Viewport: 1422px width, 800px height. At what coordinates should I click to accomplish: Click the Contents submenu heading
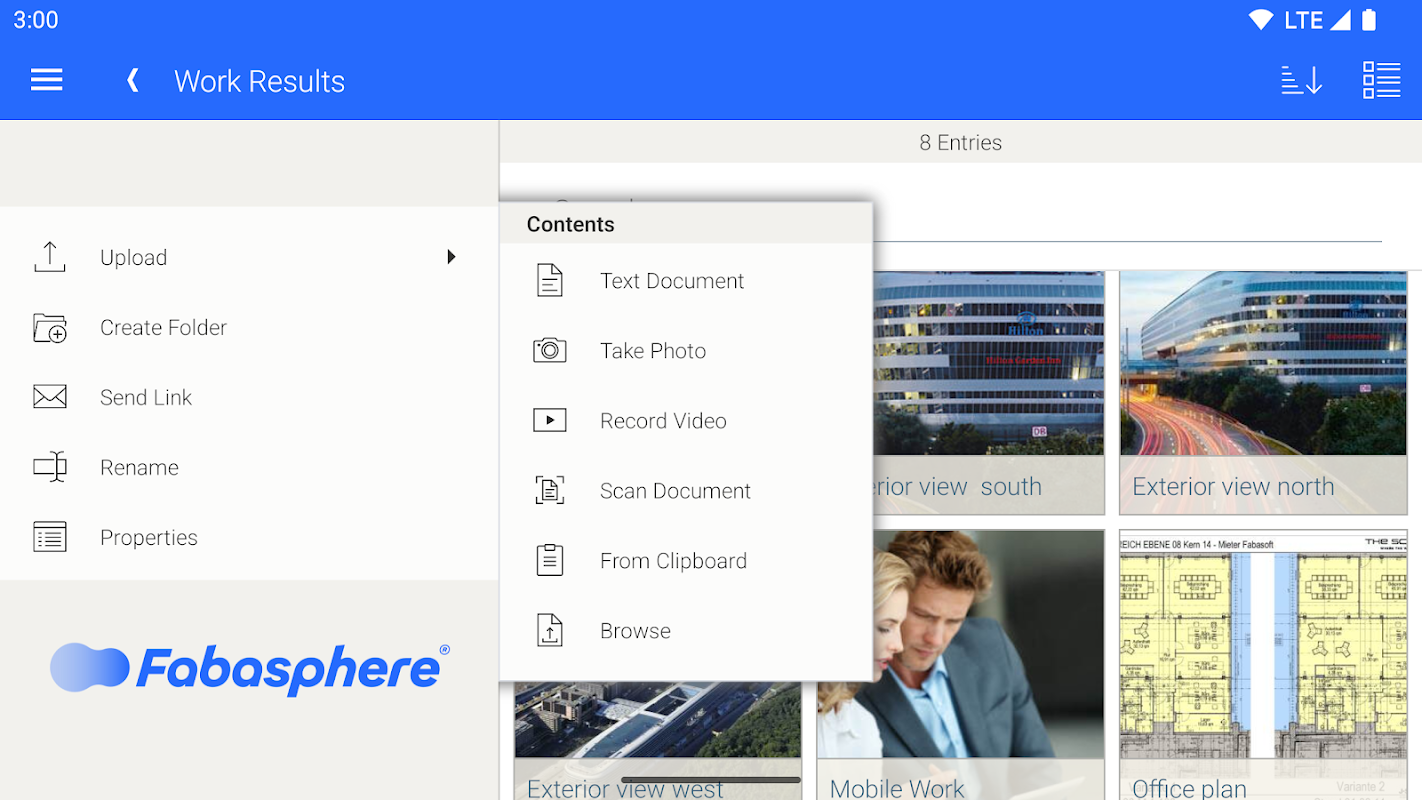(x=571, y=224)
